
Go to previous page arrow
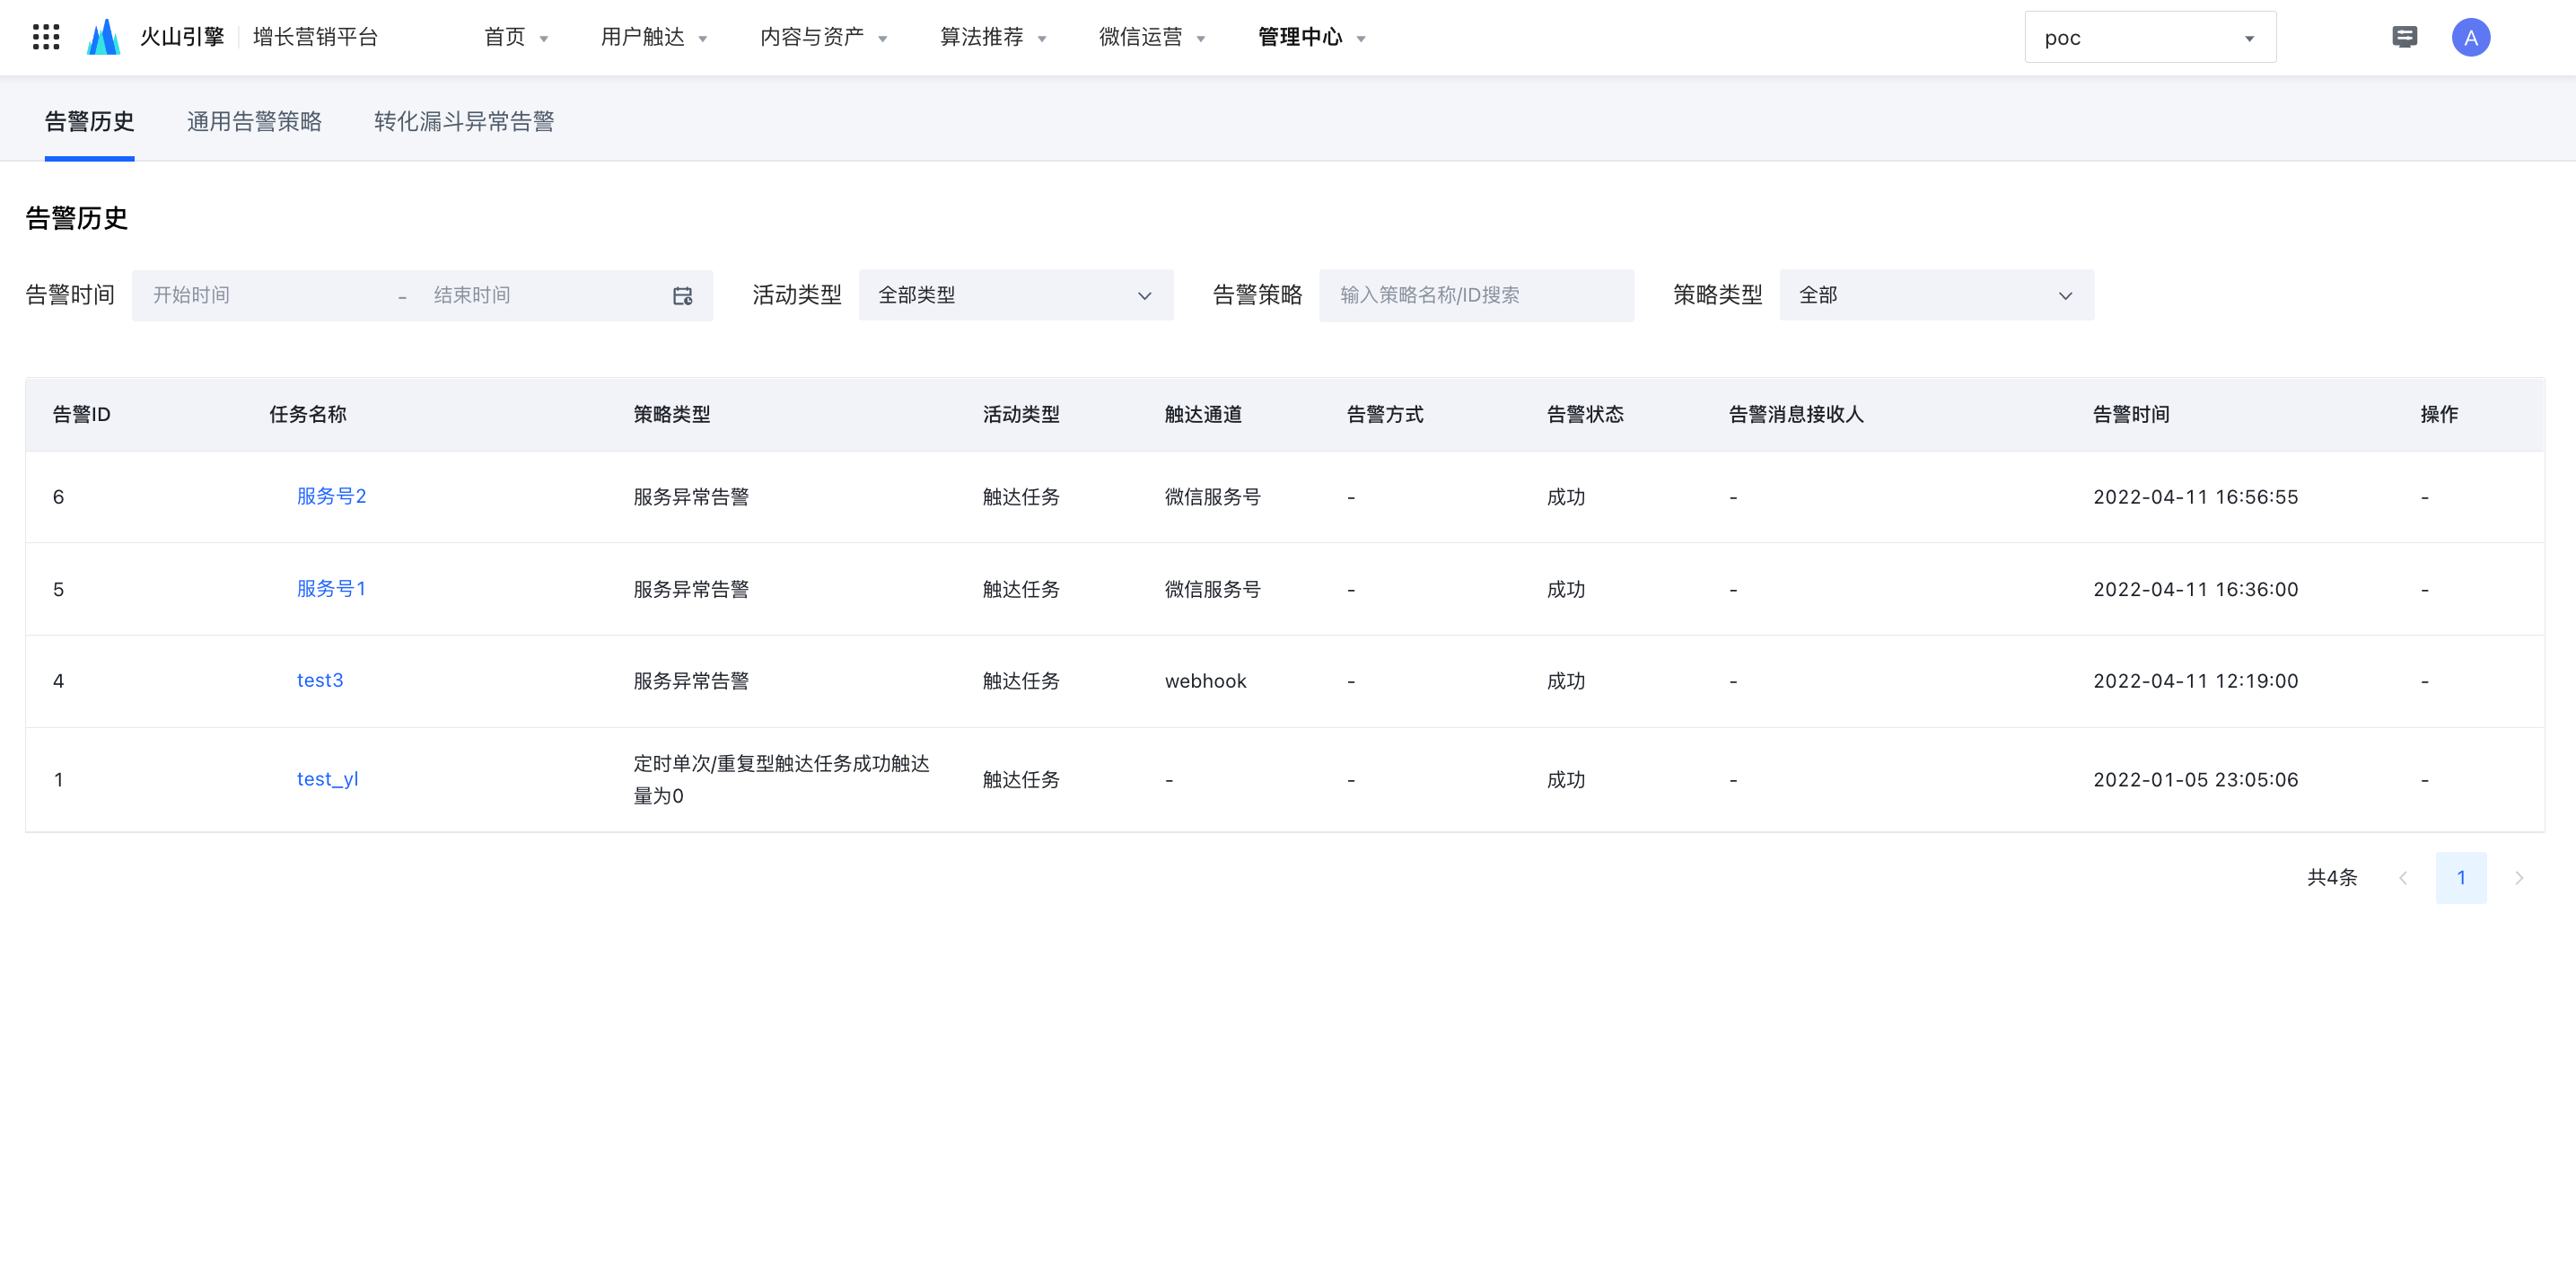(2402, 877)
